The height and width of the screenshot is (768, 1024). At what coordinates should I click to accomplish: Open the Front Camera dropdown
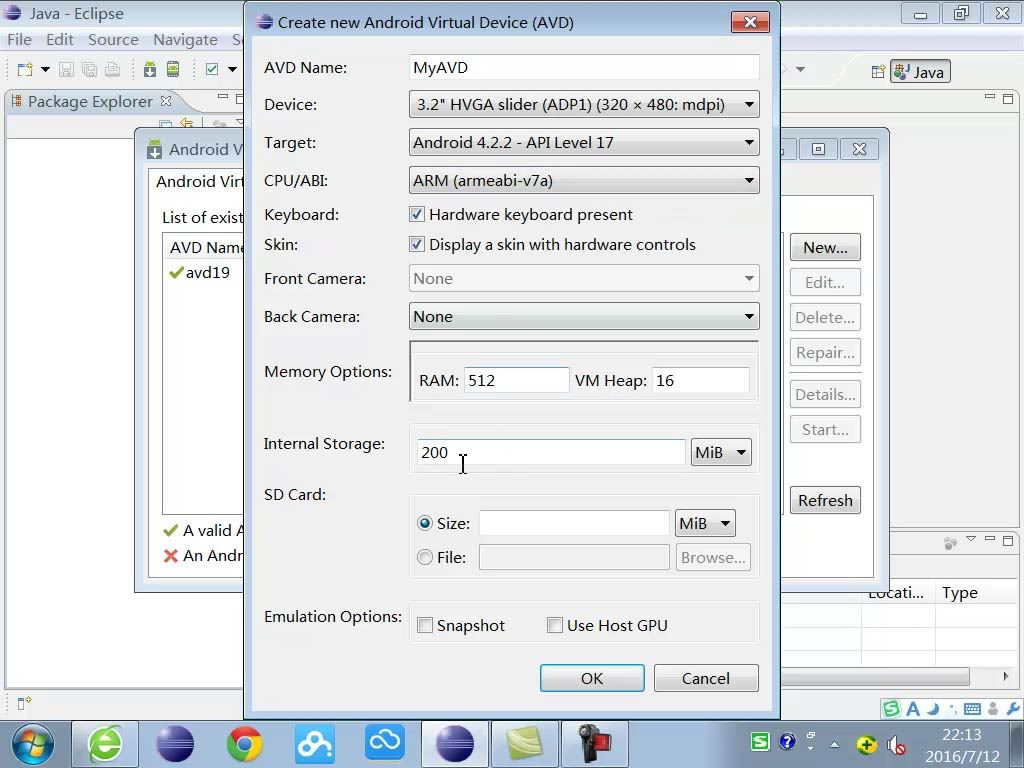pyautogui.click(x=584, y=278)
